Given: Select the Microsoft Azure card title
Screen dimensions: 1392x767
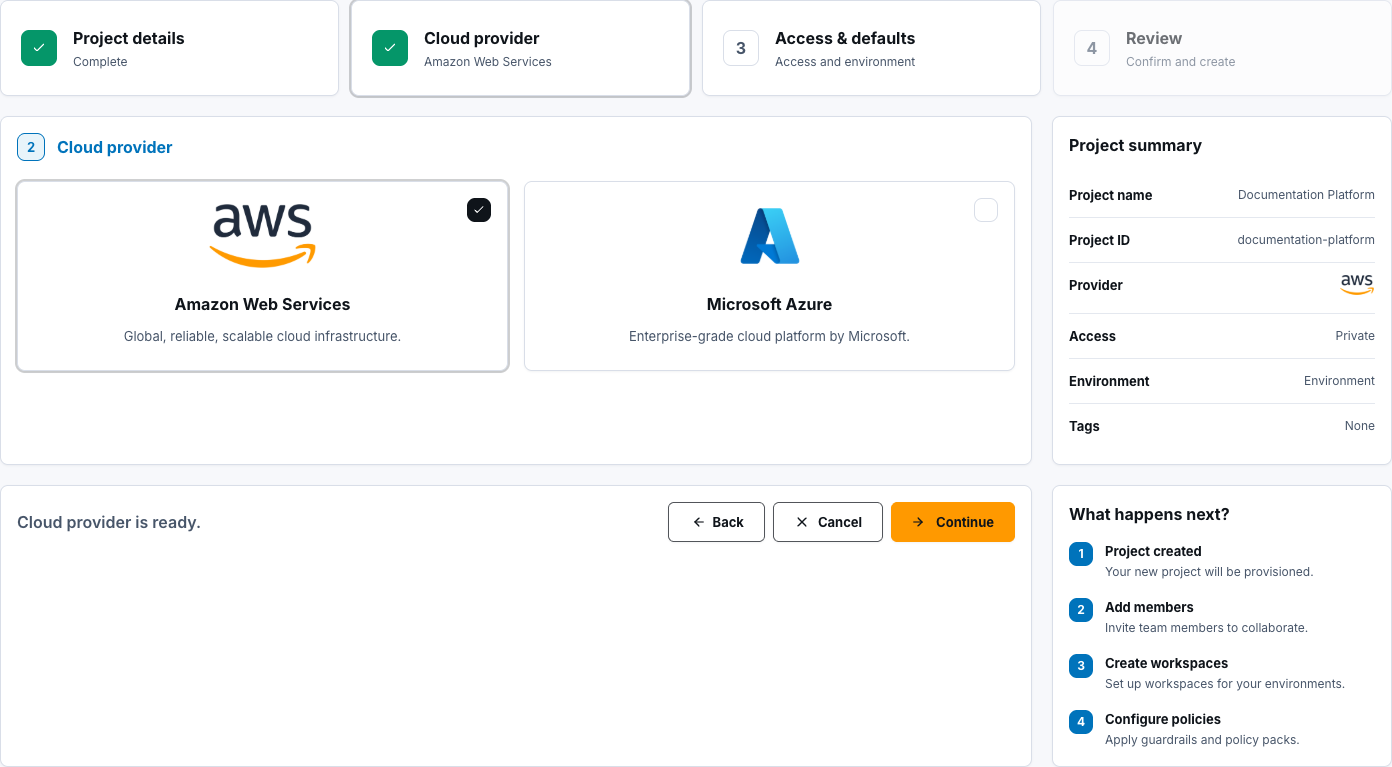Looking at the screenshot, I should 769,304.
